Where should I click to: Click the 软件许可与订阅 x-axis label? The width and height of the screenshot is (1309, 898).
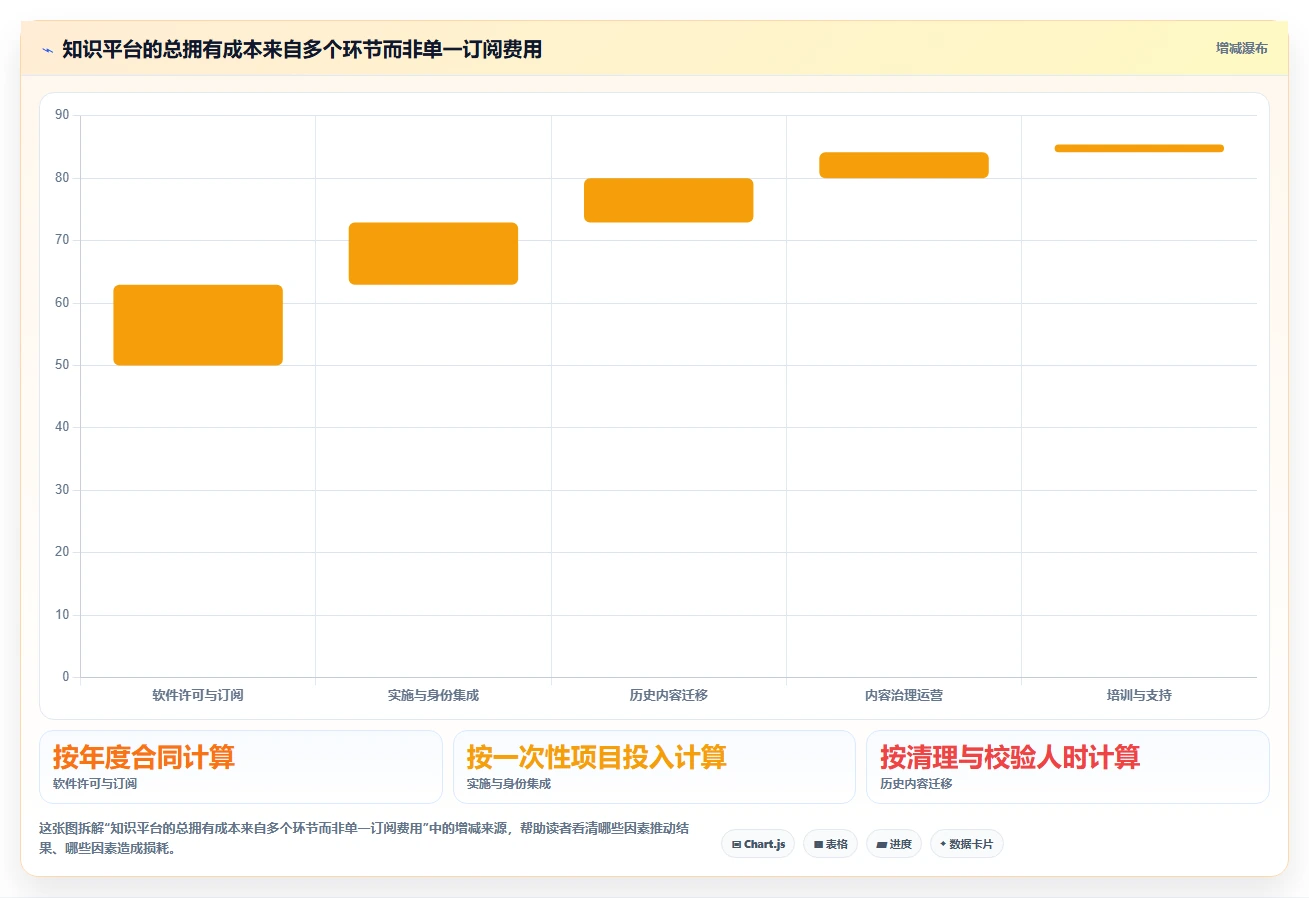(198, 695)
